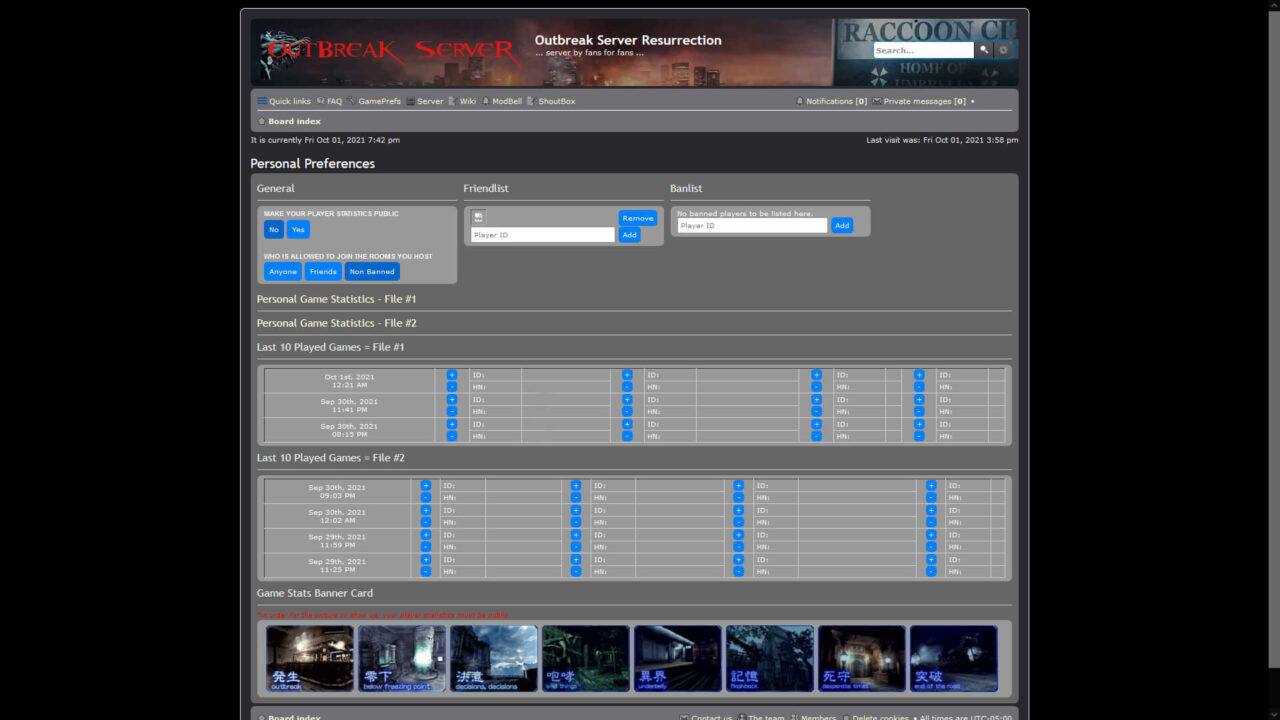Click the friendlist save icon

pos(479,217)
